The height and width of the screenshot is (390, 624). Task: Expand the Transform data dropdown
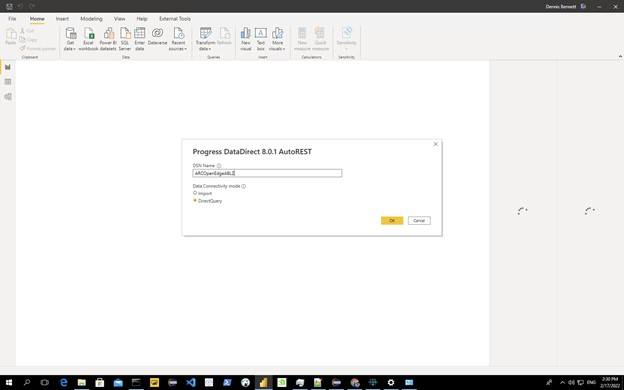pyautogui.click(x=205, y=39)
